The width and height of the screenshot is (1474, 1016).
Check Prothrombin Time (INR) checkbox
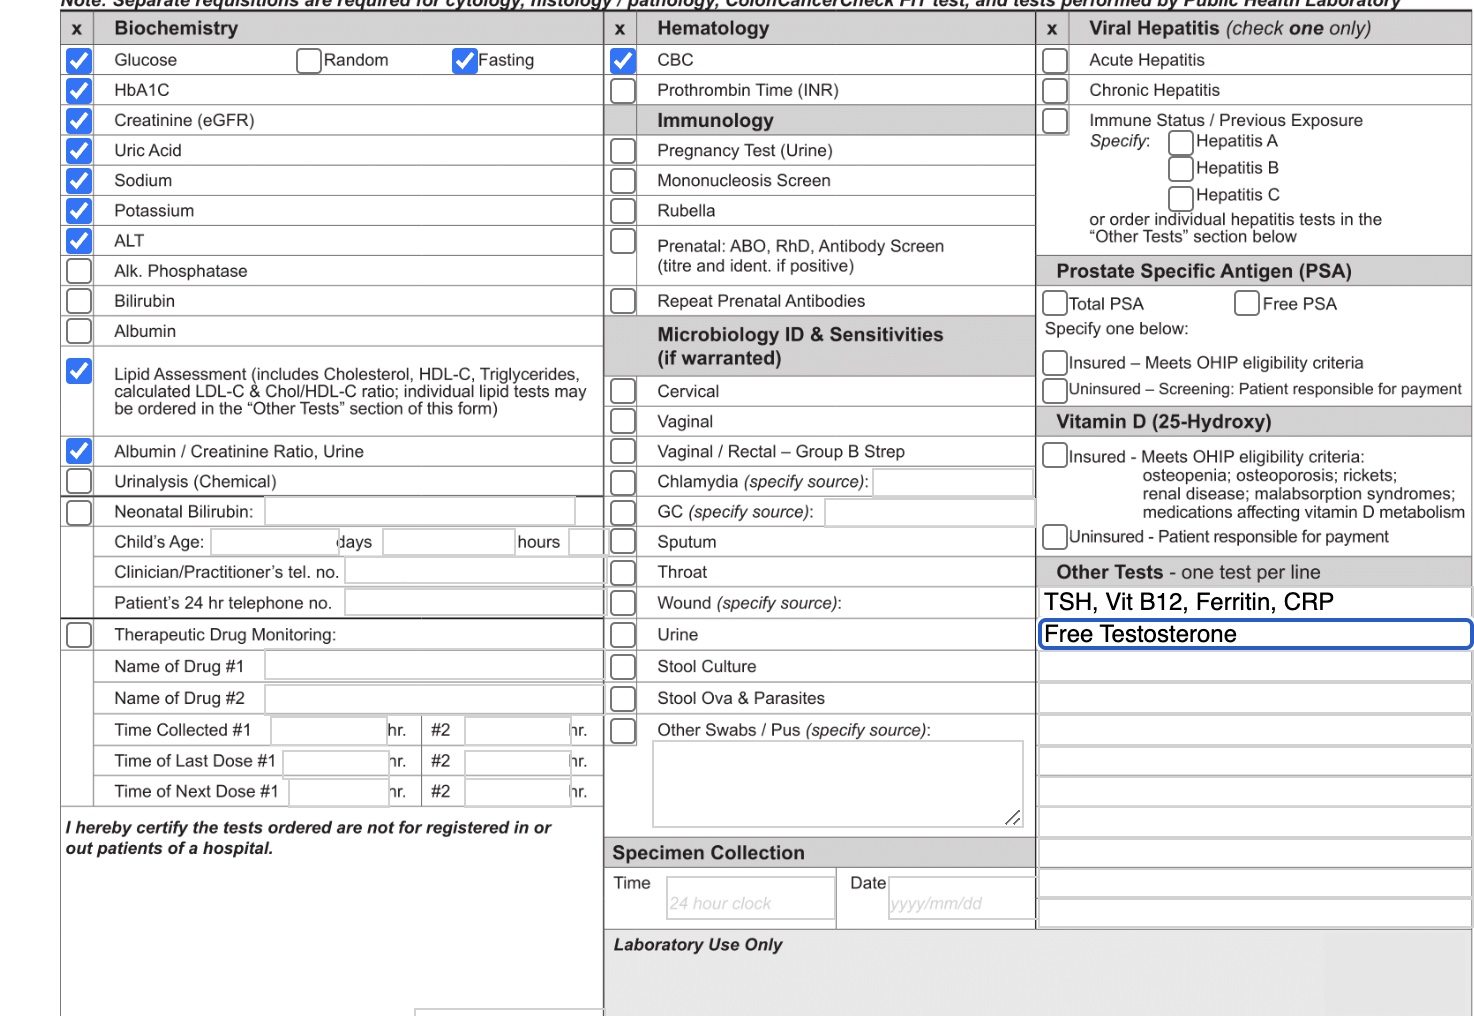[623, 91]
